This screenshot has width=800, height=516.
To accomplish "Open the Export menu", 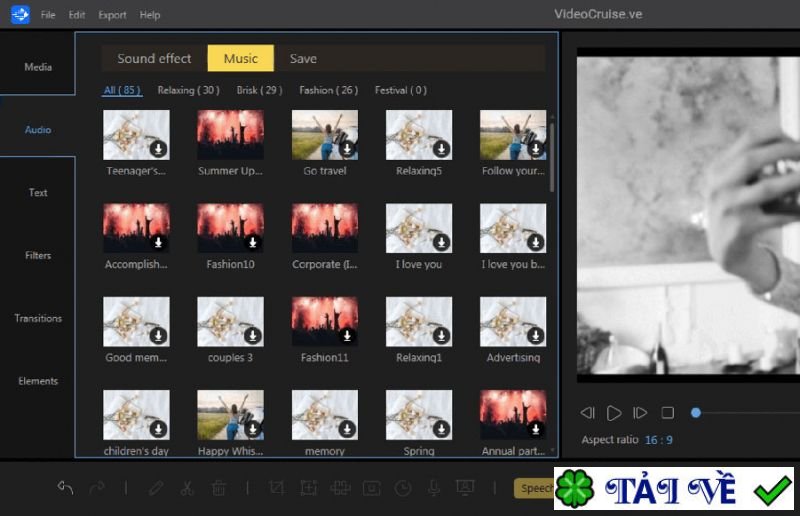I will 112,15.
